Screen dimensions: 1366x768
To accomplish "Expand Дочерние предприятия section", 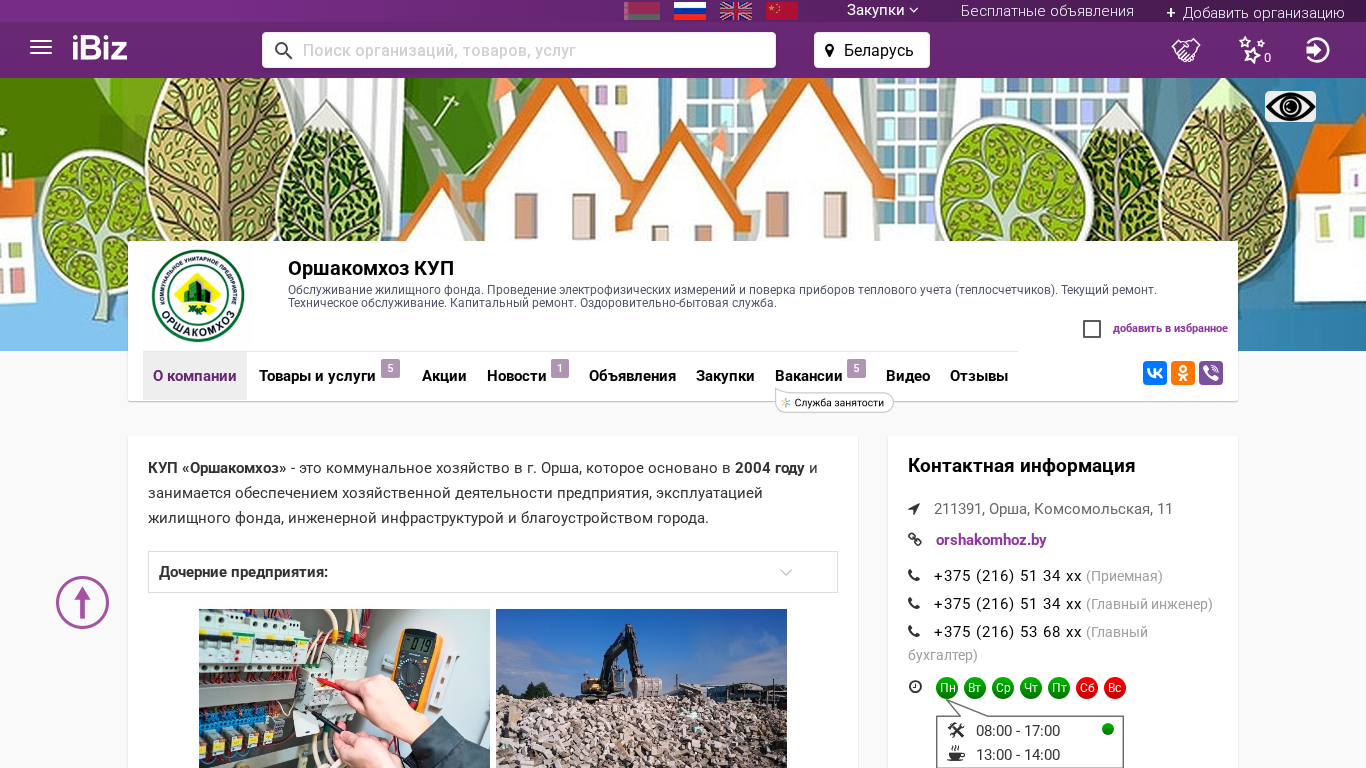I will (x=493, y=572).
